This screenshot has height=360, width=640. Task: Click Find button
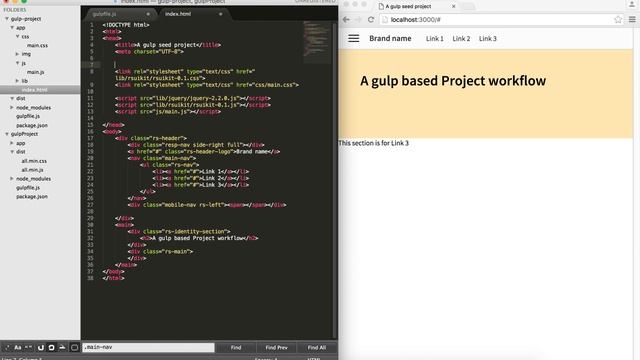[236, 347]
